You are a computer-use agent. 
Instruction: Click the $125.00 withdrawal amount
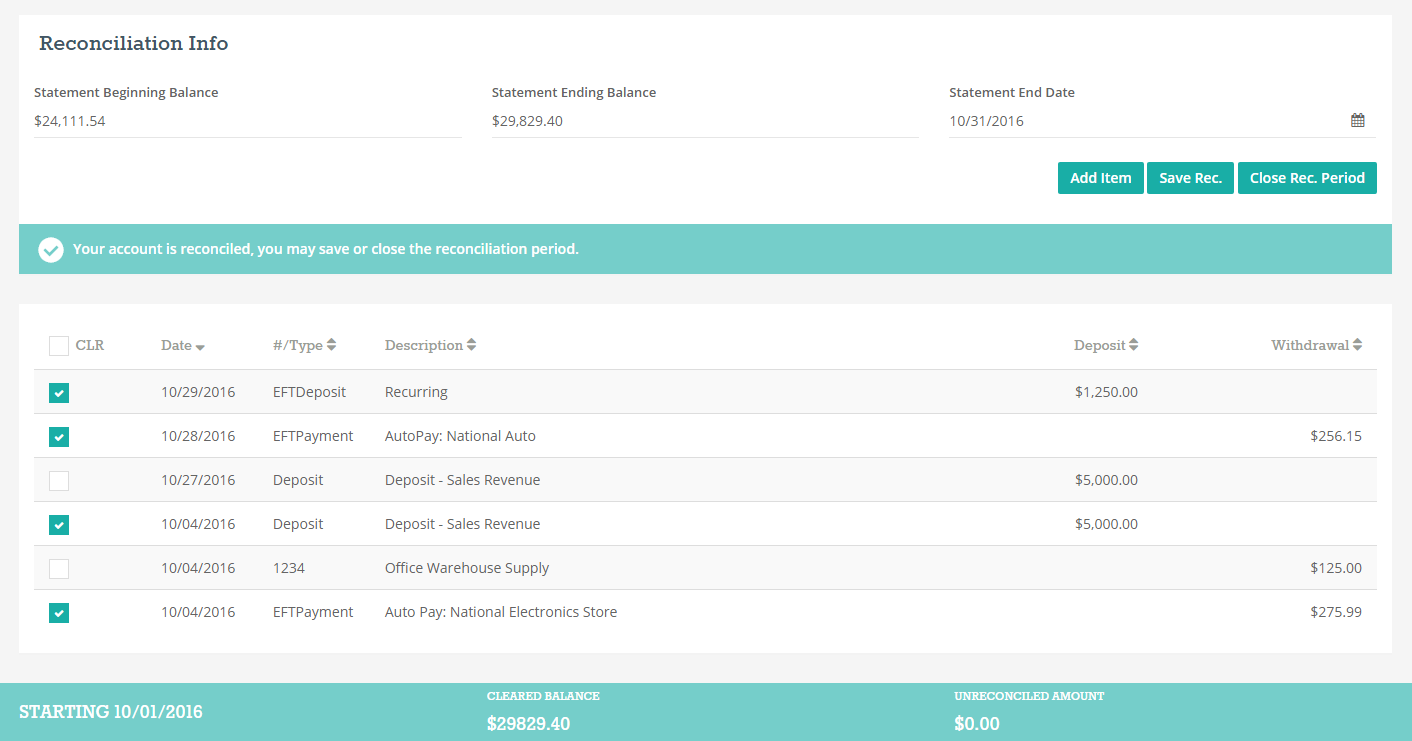point(1336,568)
